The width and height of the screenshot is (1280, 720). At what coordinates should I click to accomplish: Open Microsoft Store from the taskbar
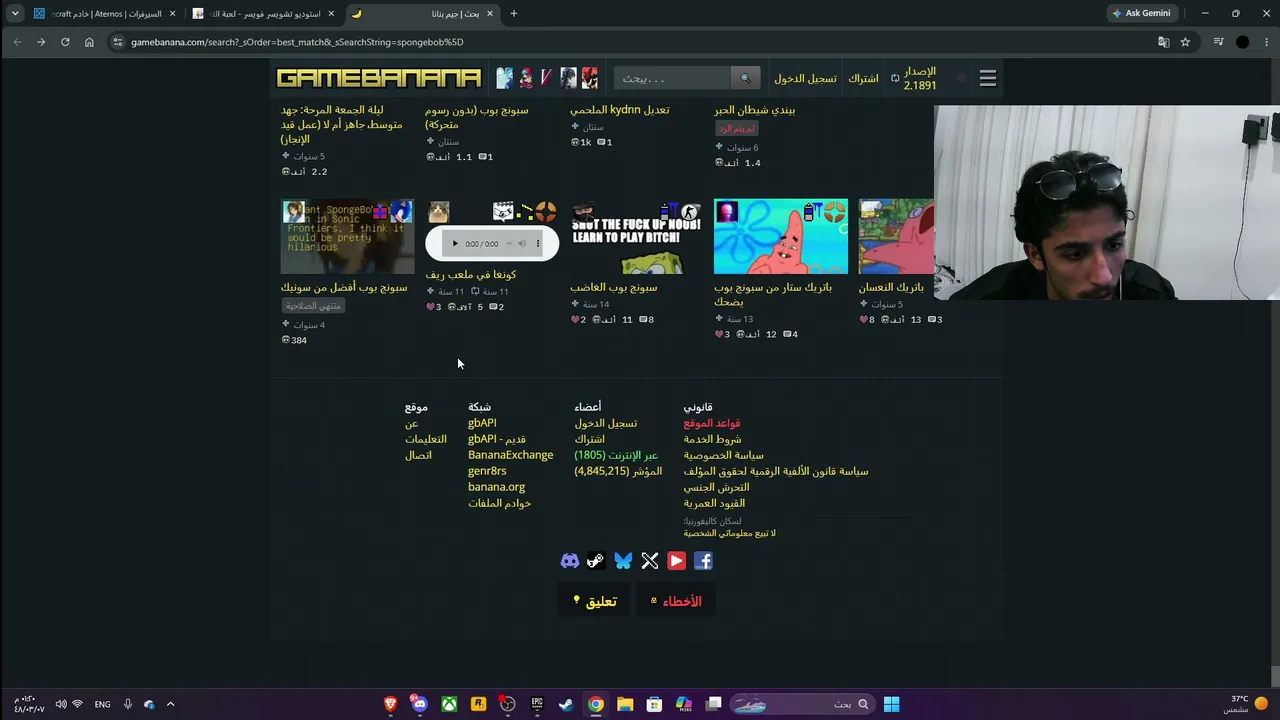pos(654,704)
